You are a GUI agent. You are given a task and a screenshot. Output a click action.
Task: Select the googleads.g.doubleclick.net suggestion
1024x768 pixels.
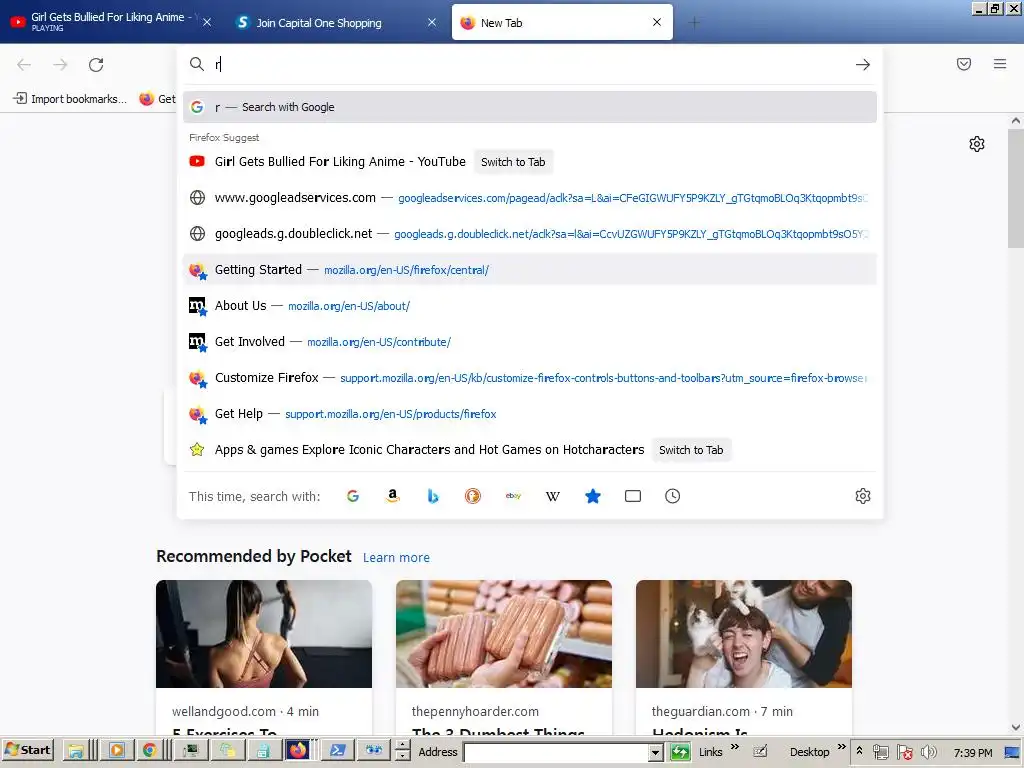tap(530, 234)
